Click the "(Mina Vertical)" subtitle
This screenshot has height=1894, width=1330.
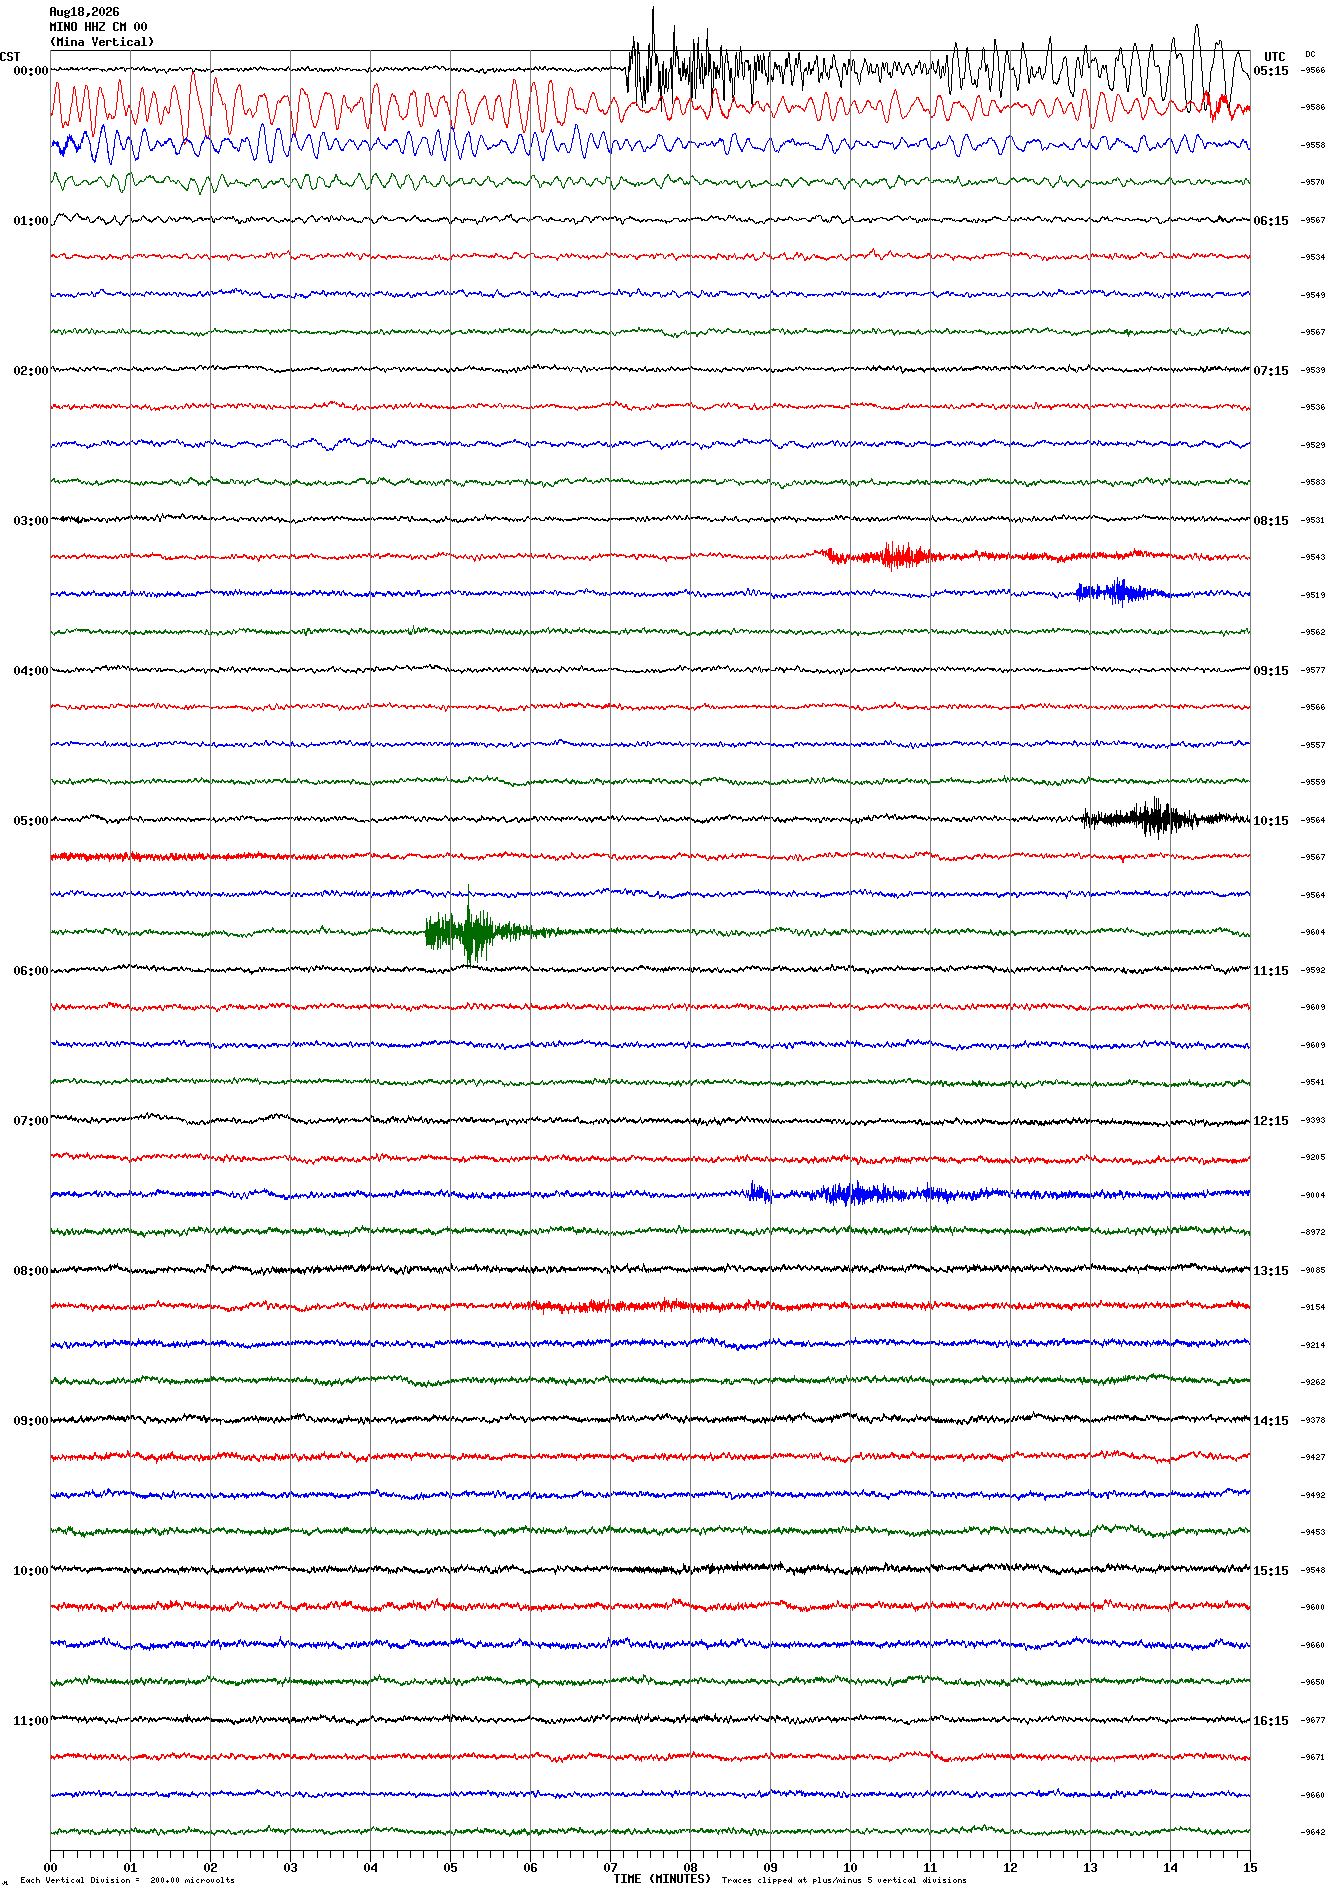pyautogui.click(x=102, y=42)
